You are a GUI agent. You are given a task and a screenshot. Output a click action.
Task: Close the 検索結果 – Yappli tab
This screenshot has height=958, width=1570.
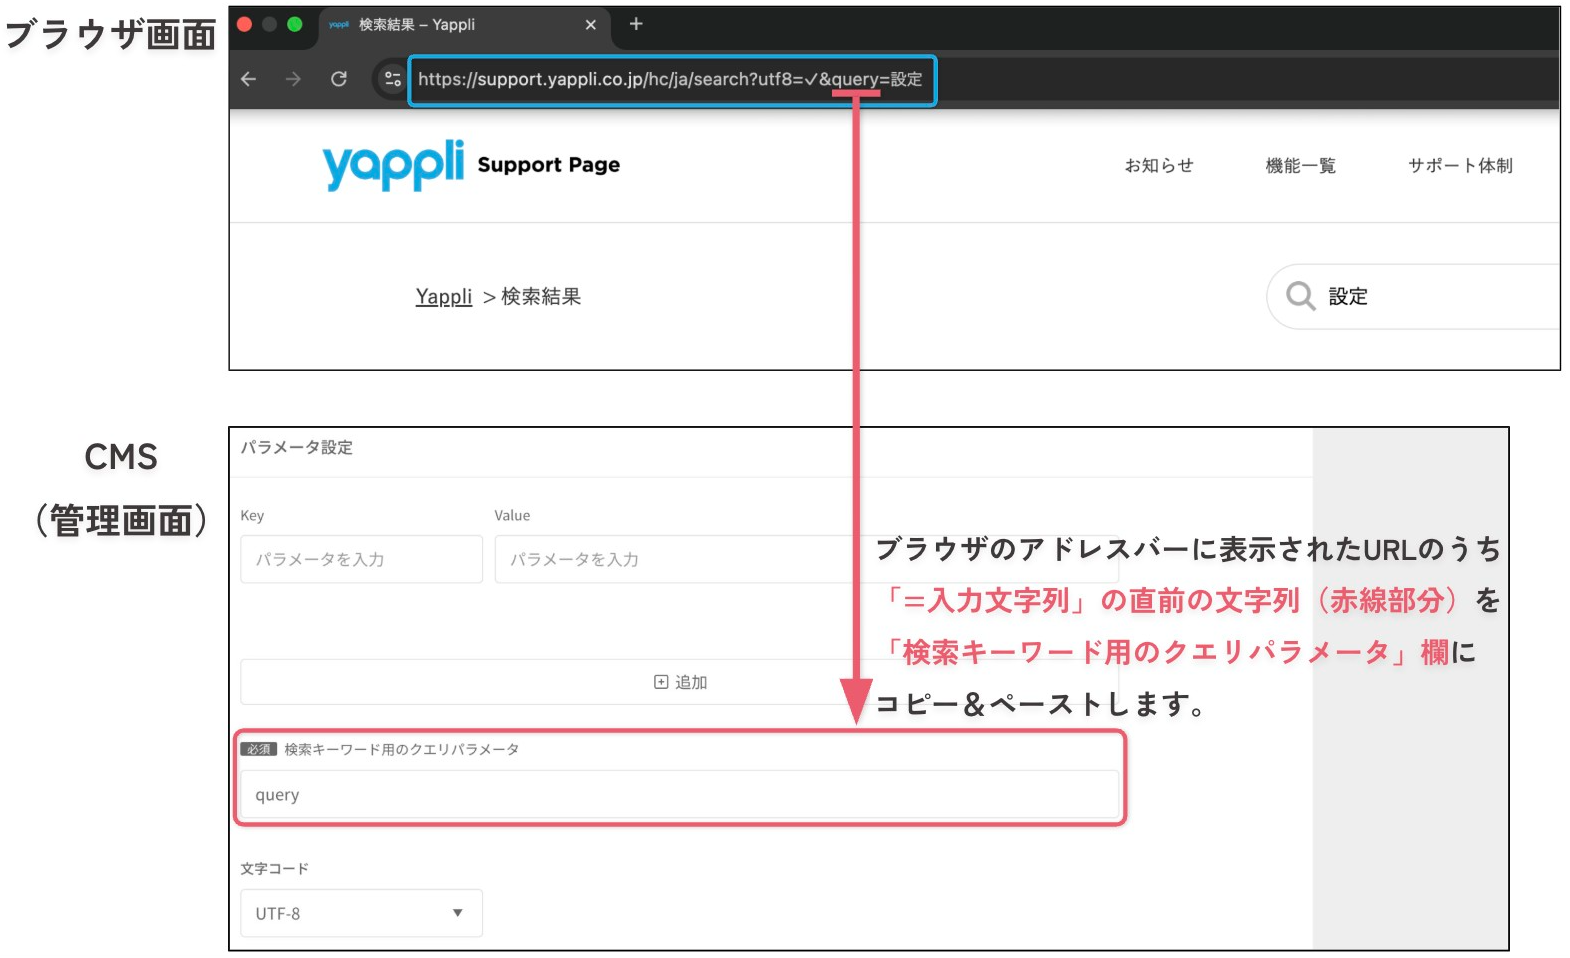pyautogui.click(x=591, y=25)
